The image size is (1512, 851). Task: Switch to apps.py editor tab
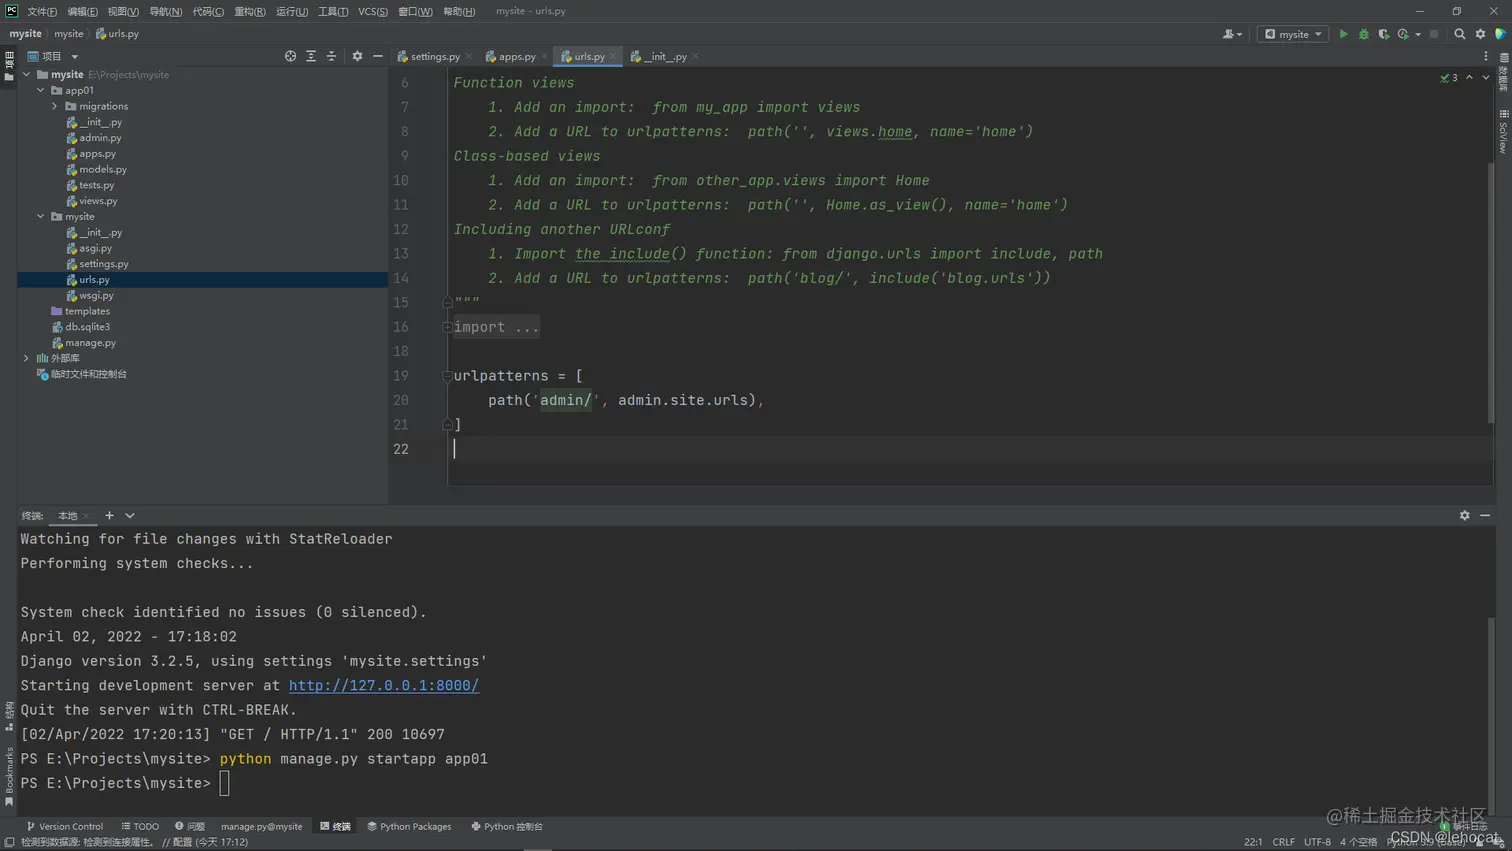(512, 56)
